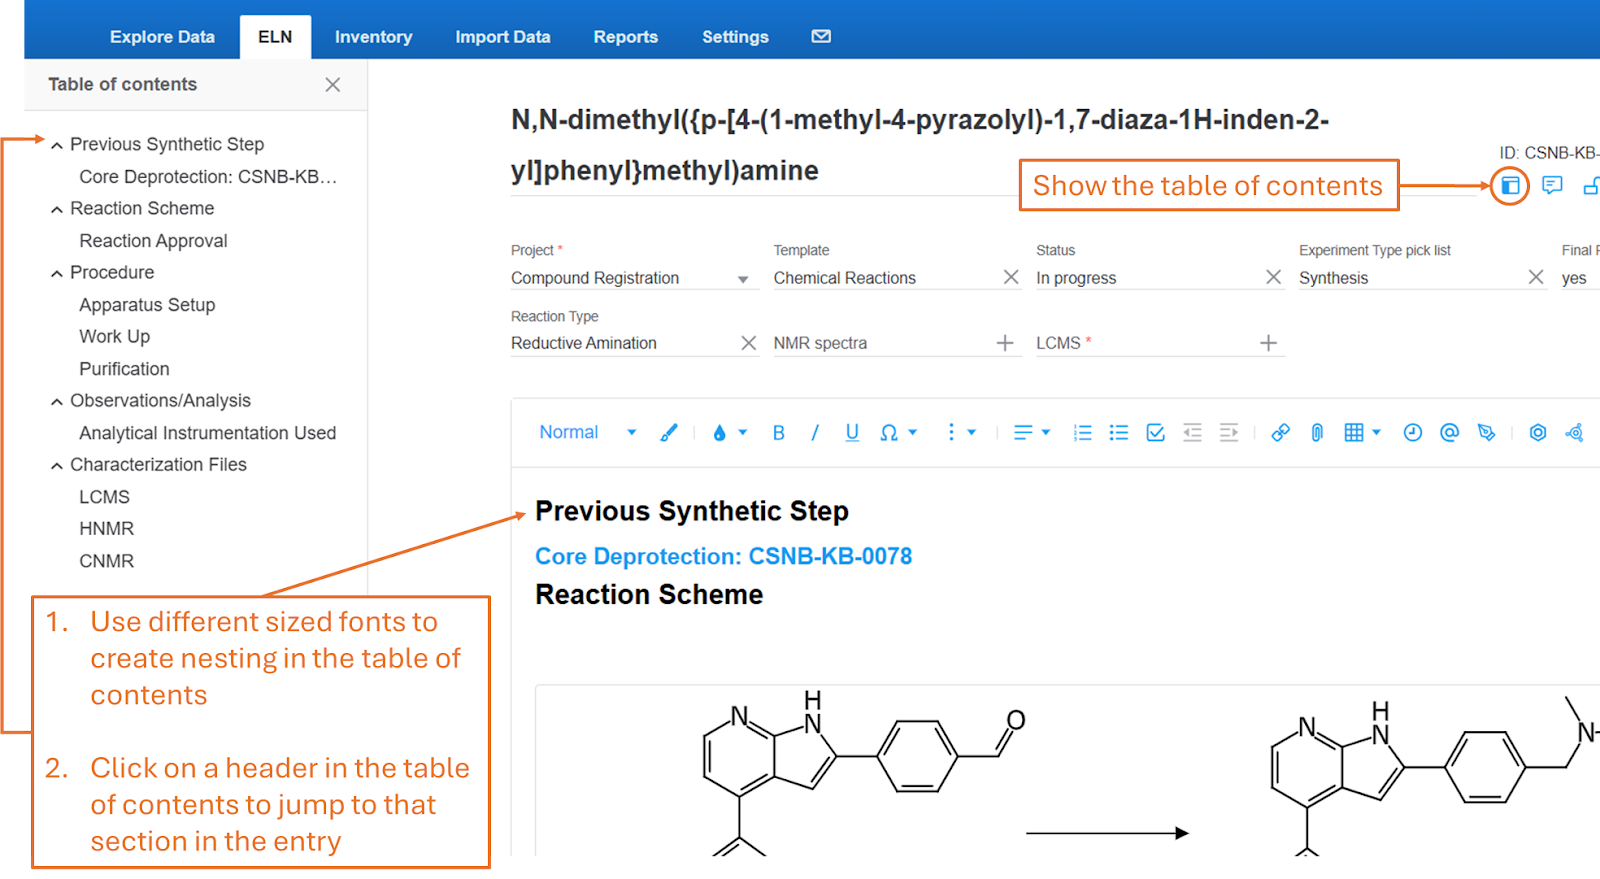The image size is (1600, 879).
Task: Collapse the Procedure section in table of contents
Action: point(57,273)
